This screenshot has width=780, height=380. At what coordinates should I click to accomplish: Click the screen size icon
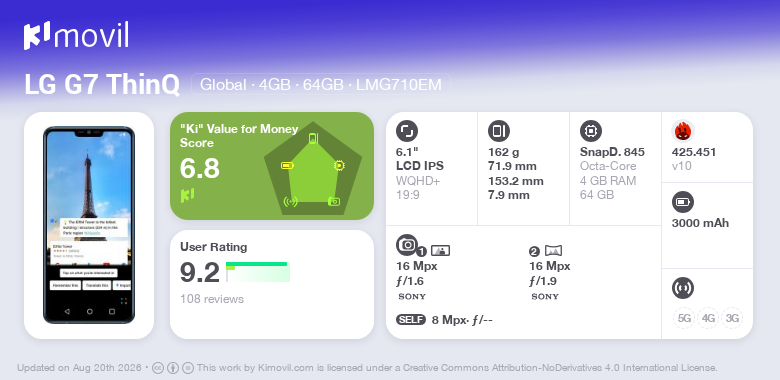(407, 131)
